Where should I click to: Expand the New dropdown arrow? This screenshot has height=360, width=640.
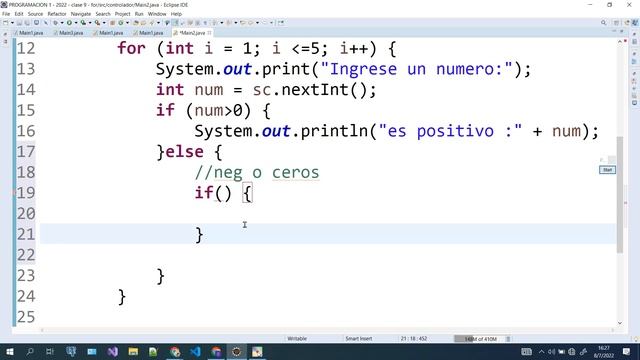[12, 23]
